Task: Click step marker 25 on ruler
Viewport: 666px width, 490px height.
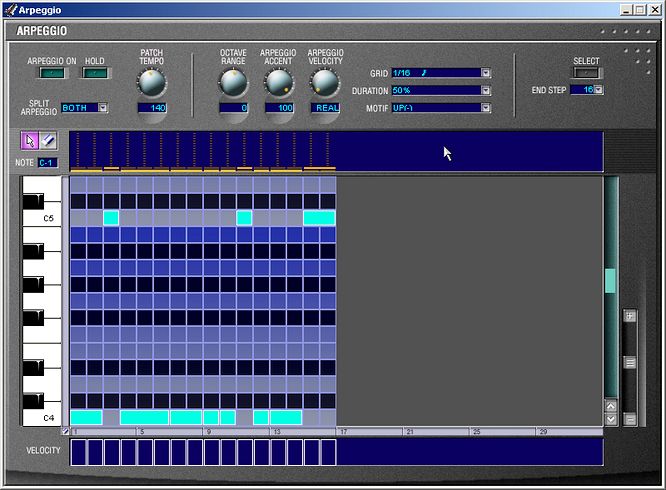Action: tap(477, 432)
